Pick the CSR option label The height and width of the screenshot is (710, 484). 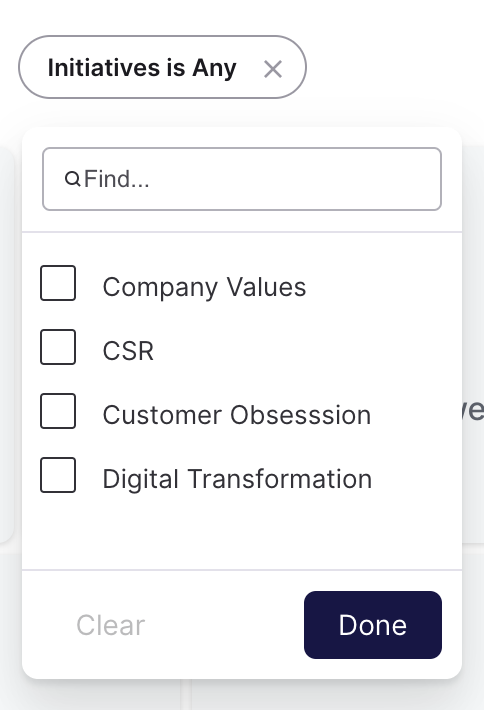coord(128,351)
